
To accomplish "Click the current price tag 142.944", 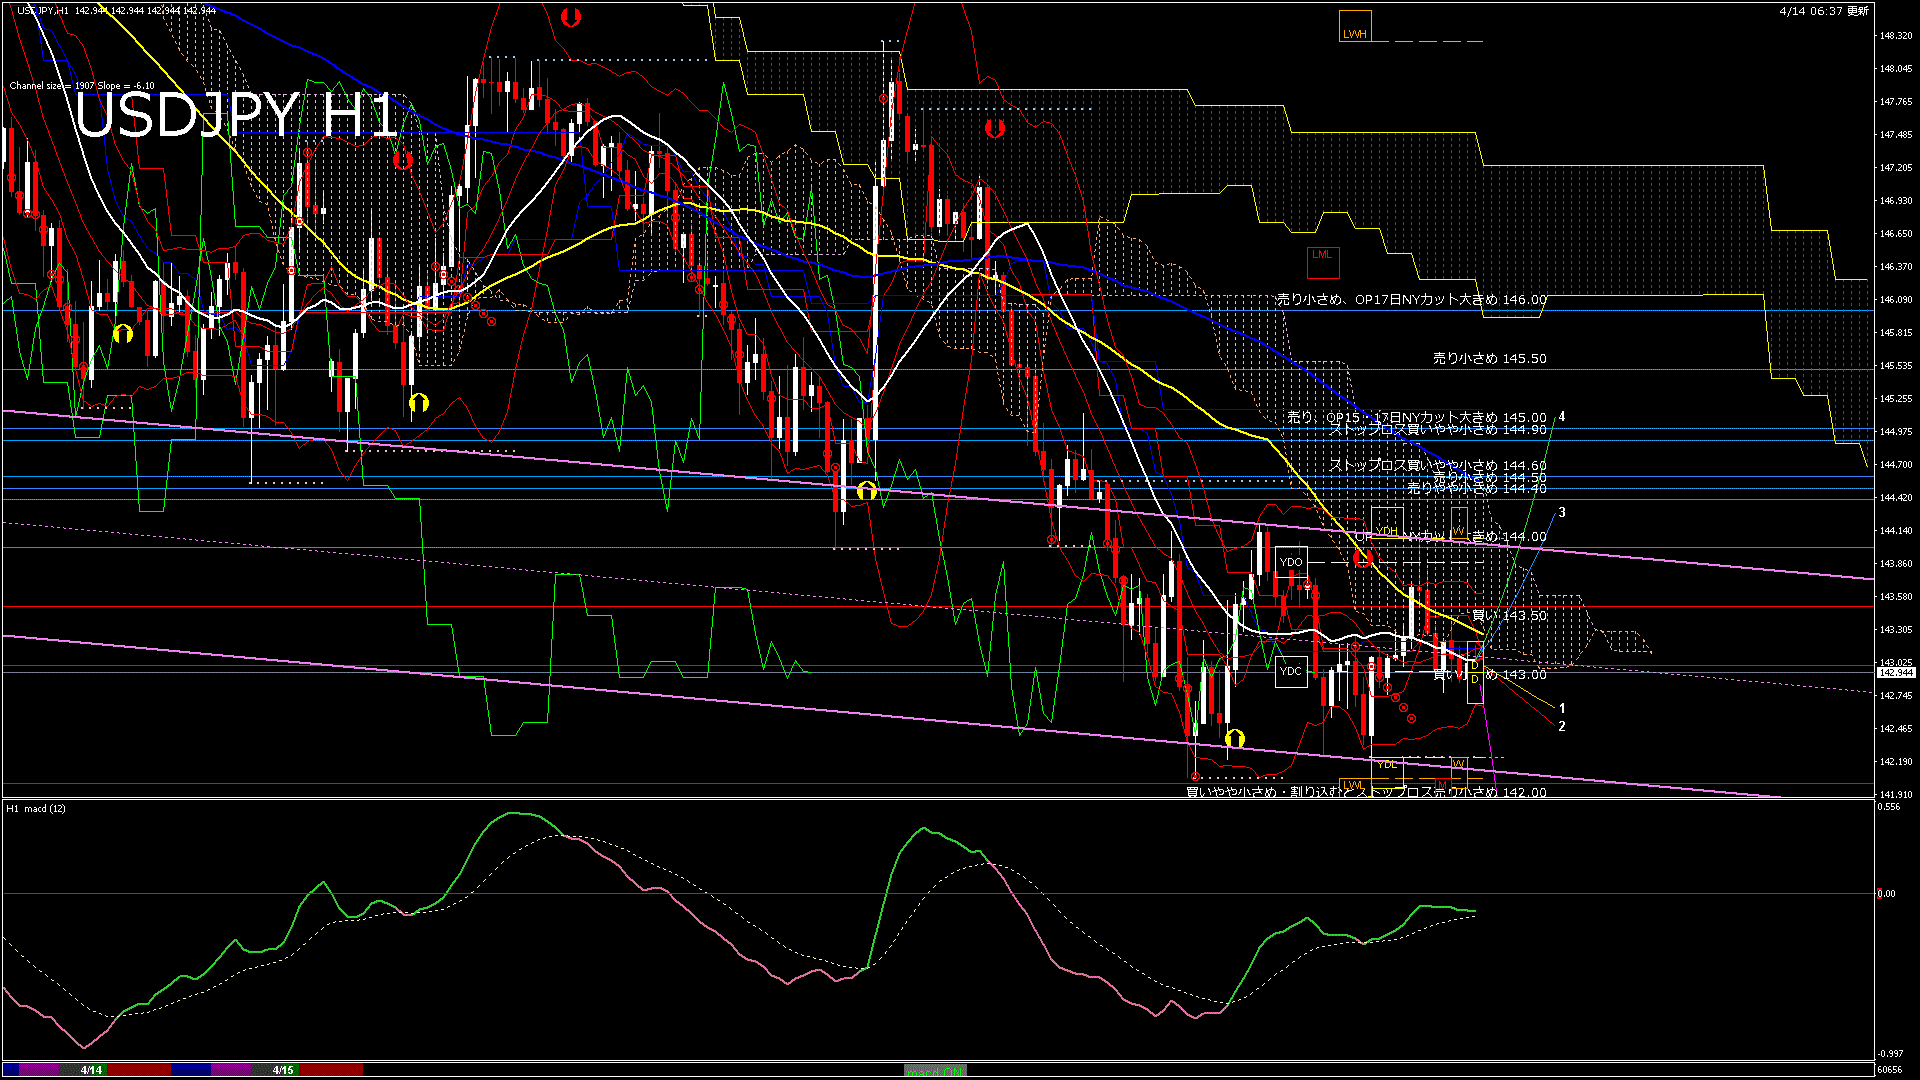I will pyautogui.click(x=1896, y=673).
